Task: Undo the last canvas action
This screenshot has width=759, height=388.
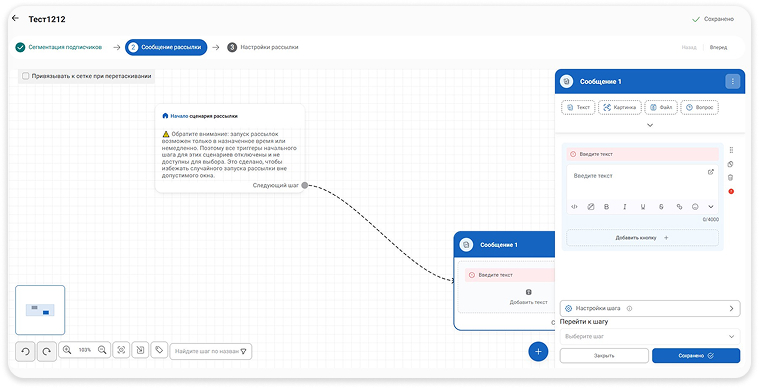Action: click(26, 352)
